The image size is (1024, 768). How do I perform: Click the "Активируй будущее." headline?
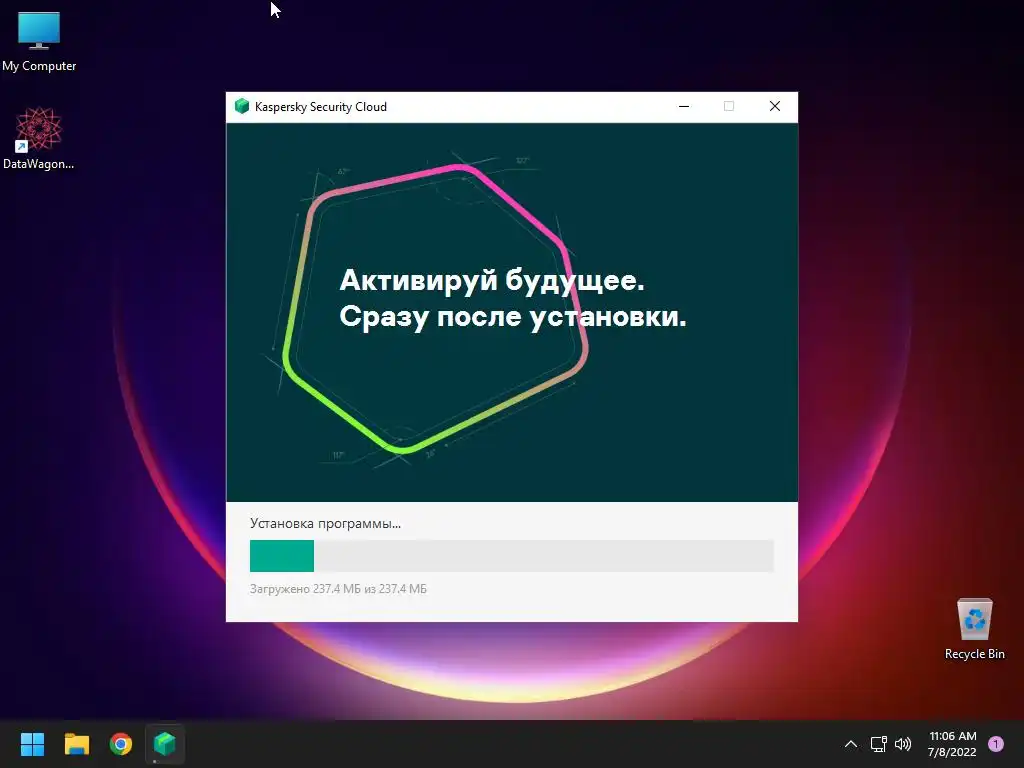[492, 281]
